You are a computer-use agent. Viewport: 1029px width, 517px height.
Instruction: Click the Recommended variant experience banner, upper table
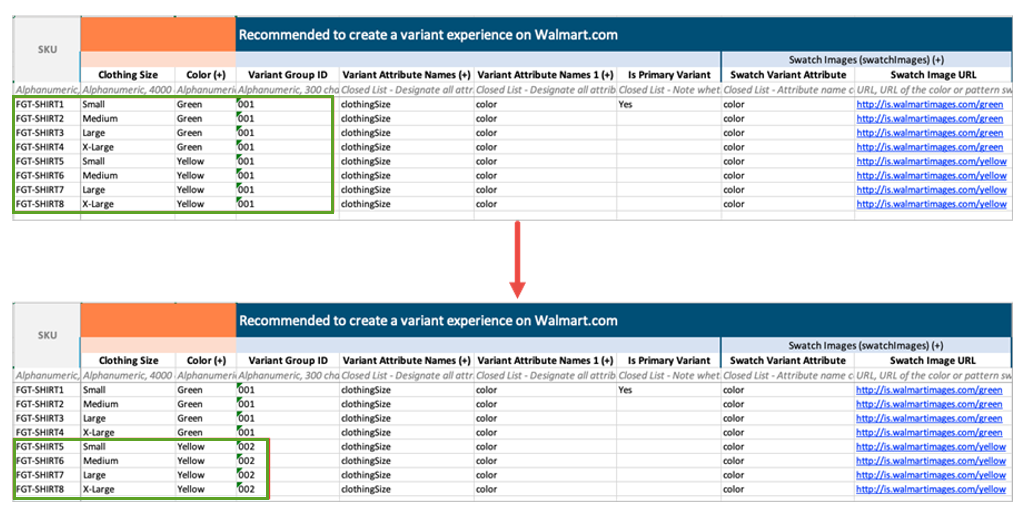[x=623, y=35]
